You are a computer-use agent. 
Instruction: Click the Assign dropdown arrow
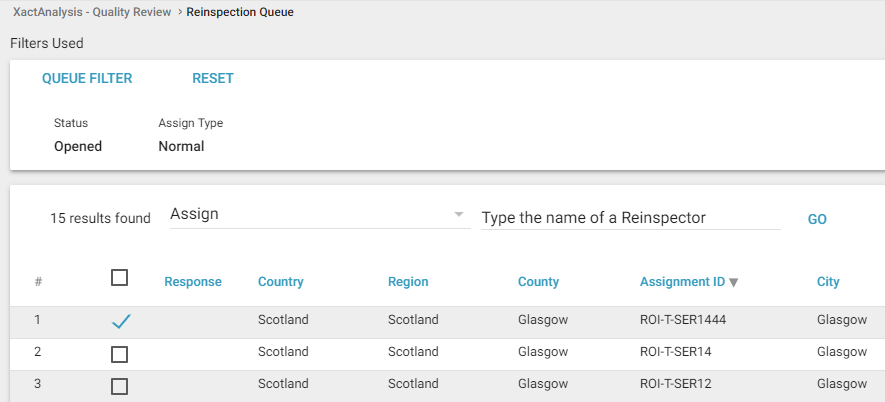tap(459, 214)
